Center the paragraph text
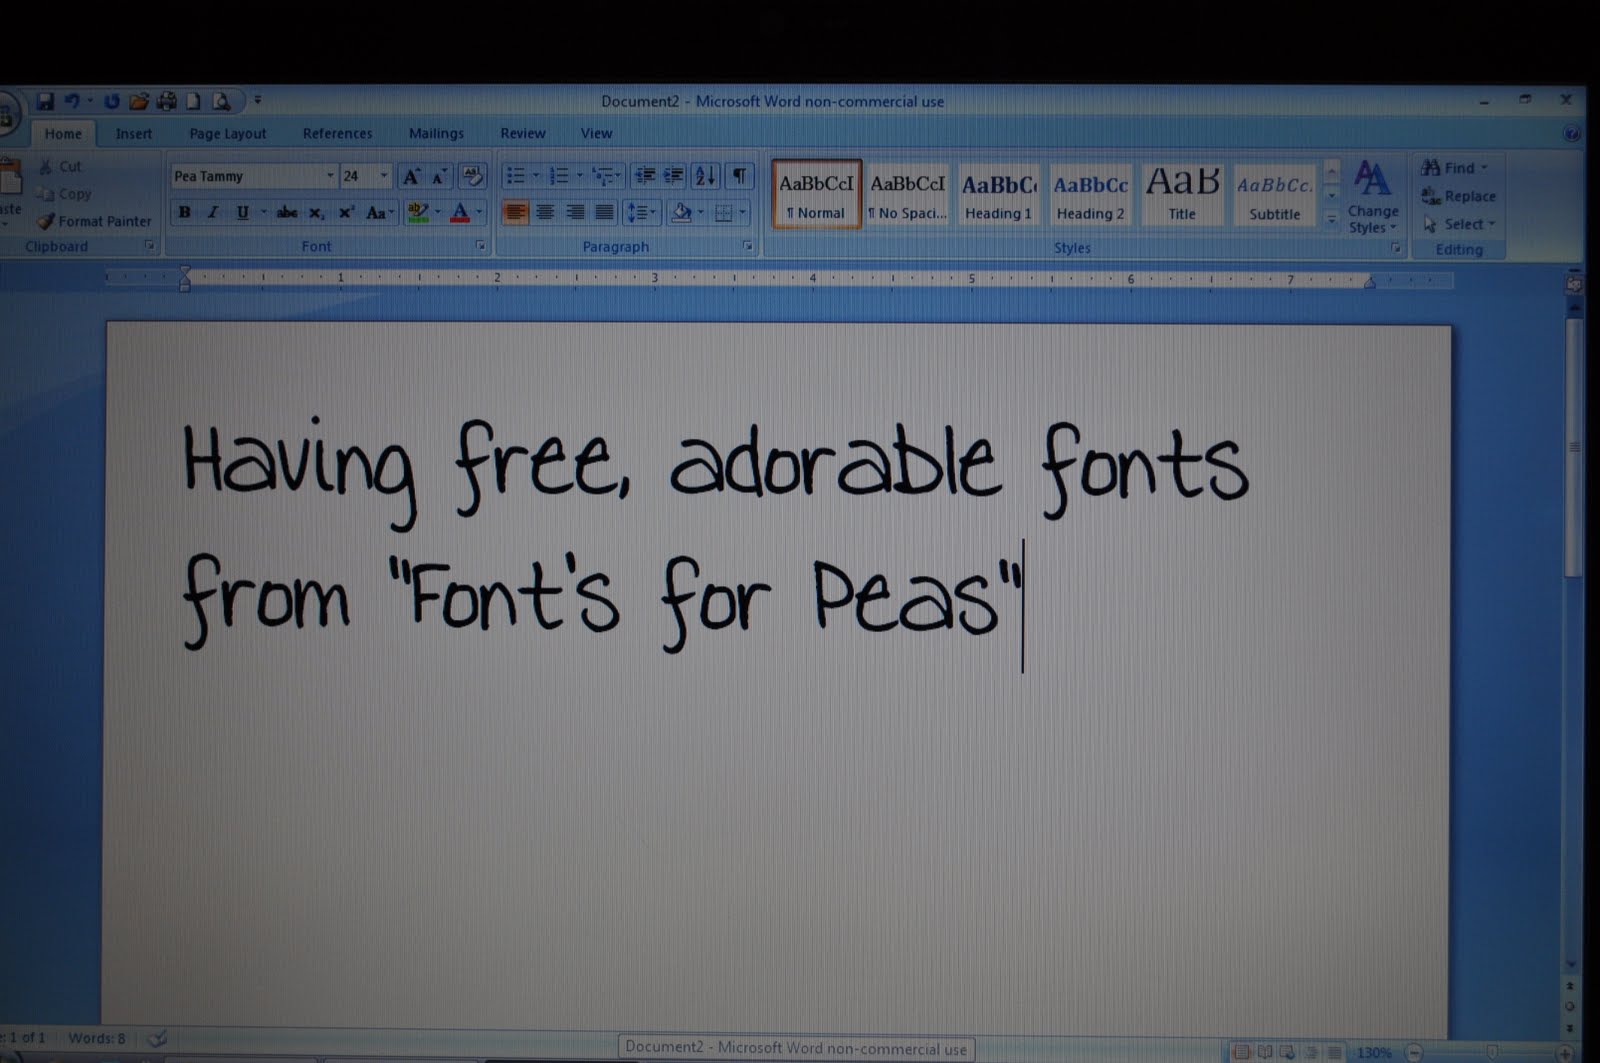 point(545,212)
